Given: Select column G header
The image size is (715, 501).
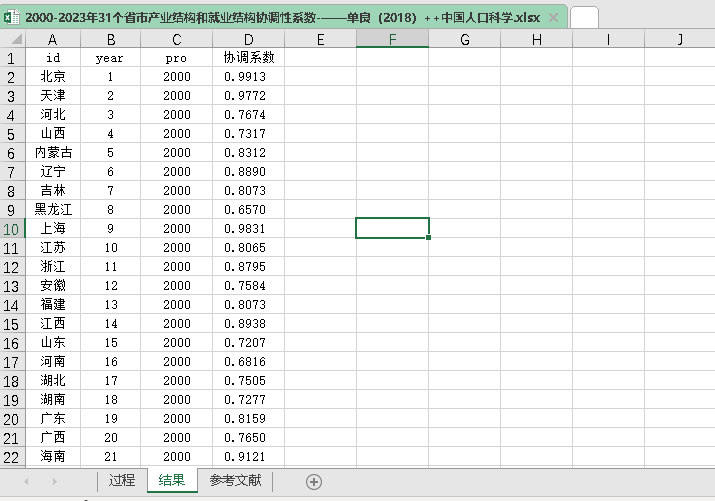Looking at the screenshot, I should click(x=465, y=40).
